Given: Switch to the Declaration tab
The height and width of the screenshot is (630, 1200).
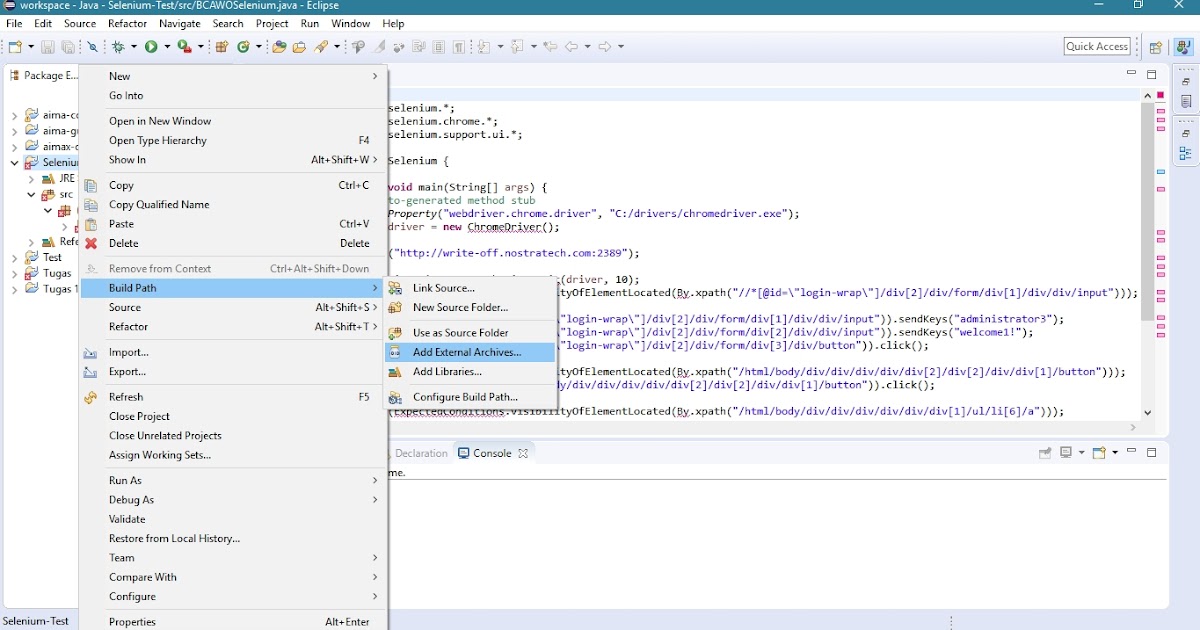Looking at the screenshot, I should coord(421,453).
